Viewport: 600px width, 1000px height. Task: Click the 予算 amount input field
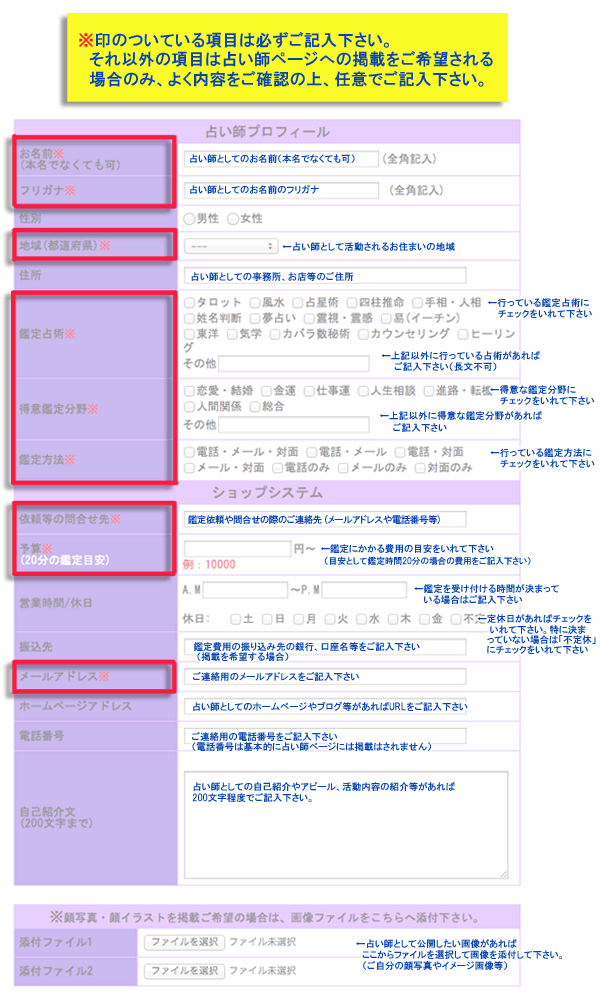(x=236, y=548)
